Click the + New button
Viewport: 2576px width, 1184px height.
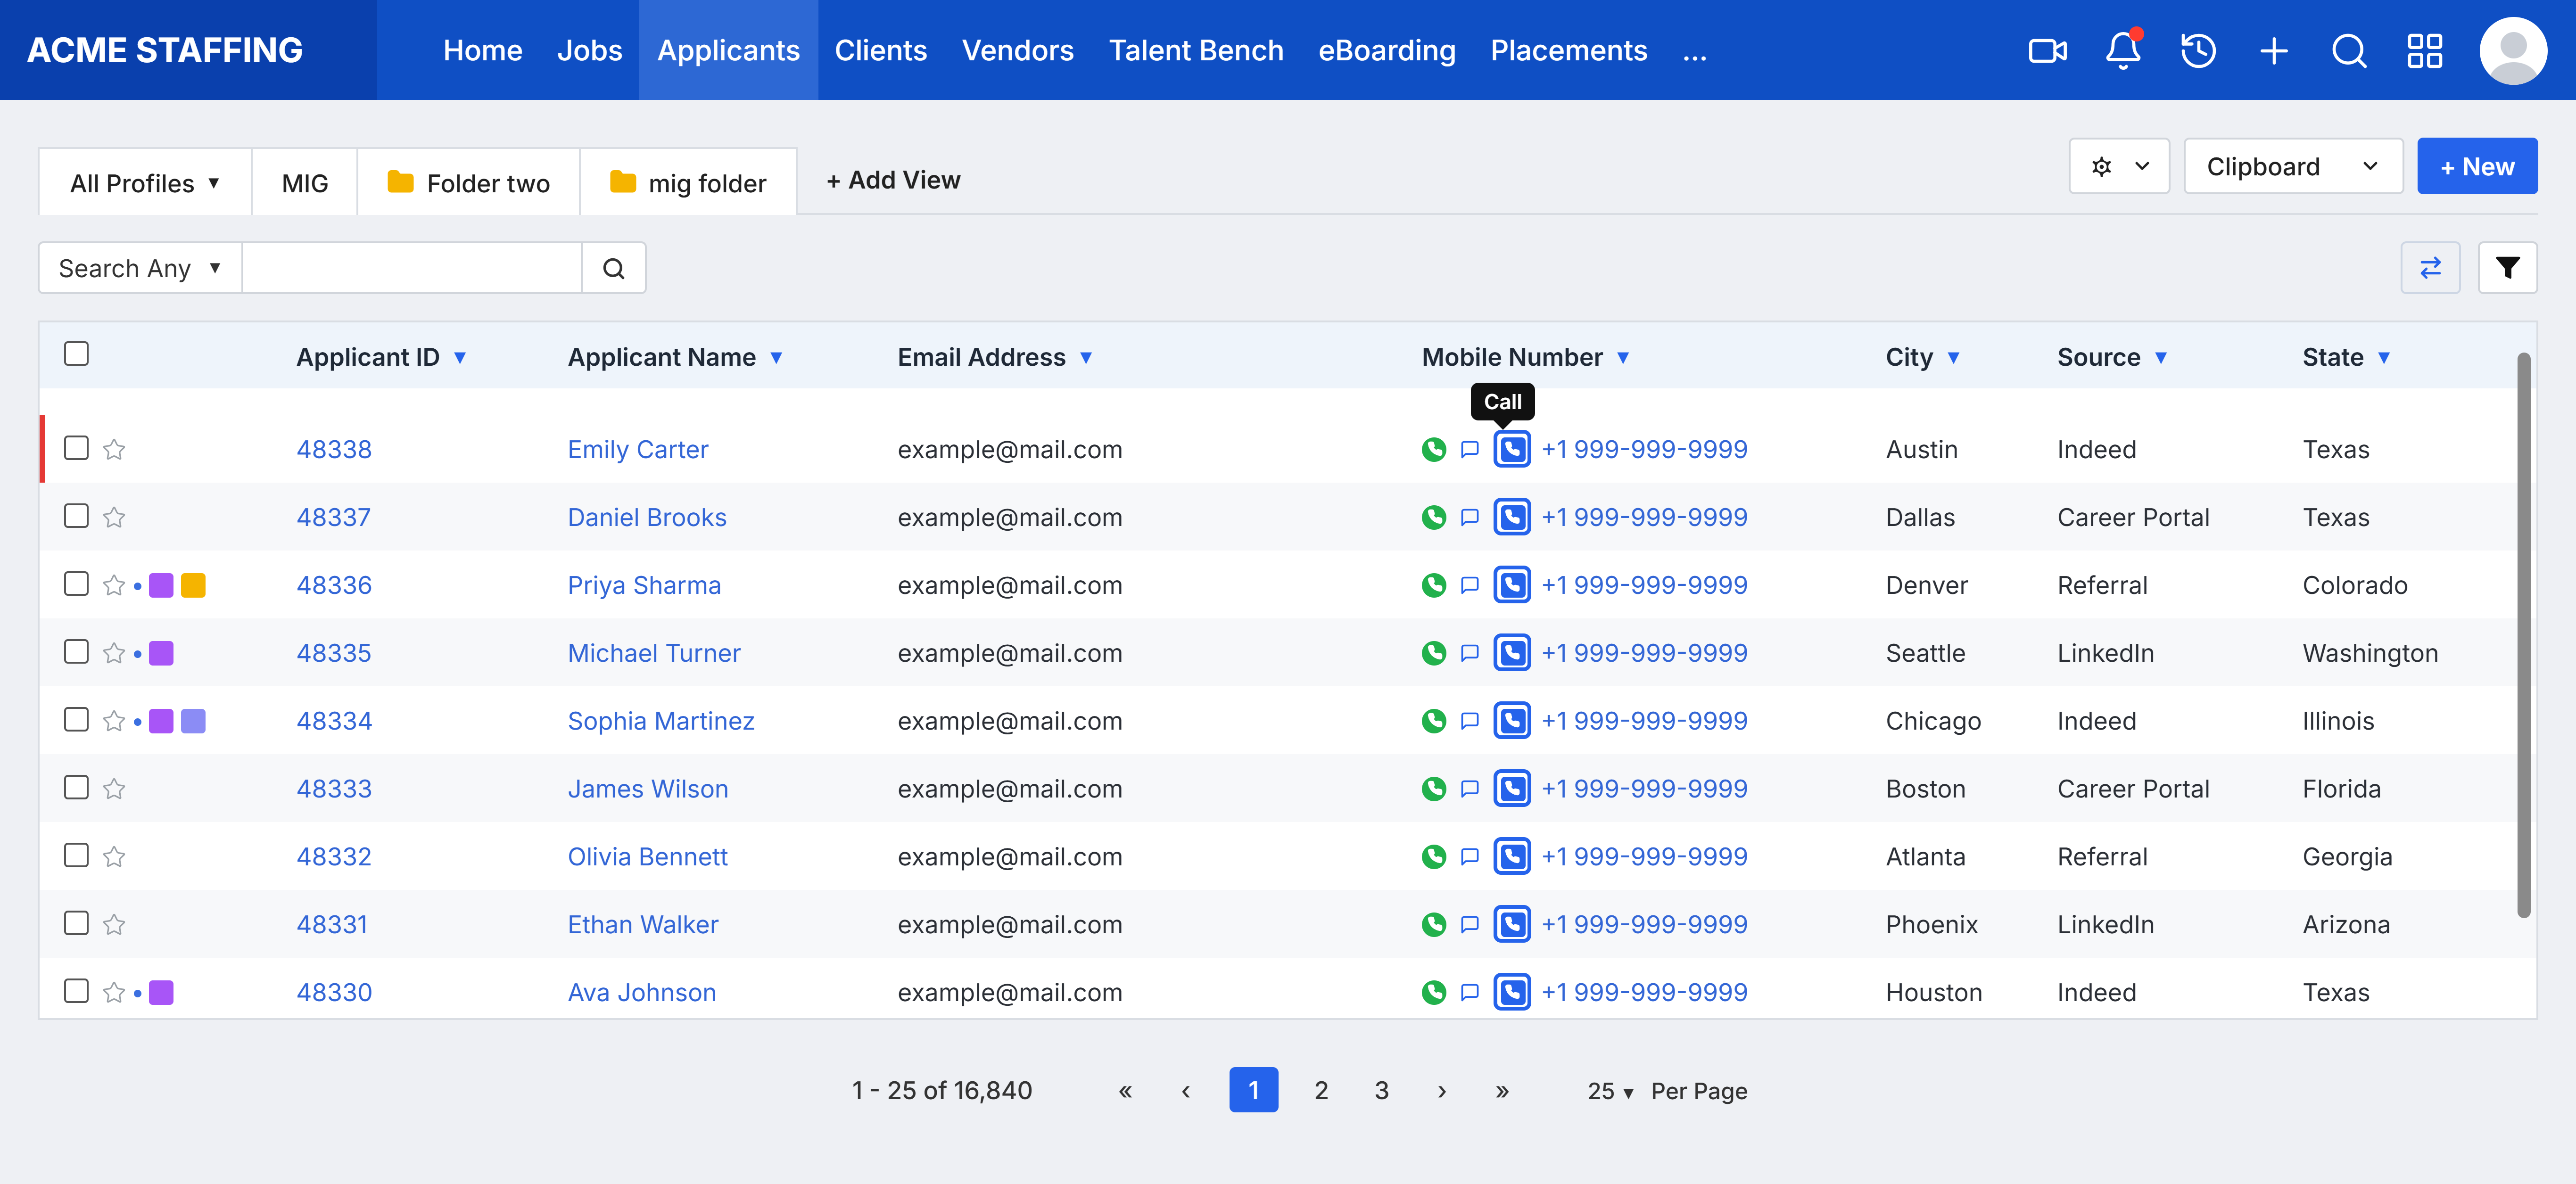click(x=2477, y=166)
